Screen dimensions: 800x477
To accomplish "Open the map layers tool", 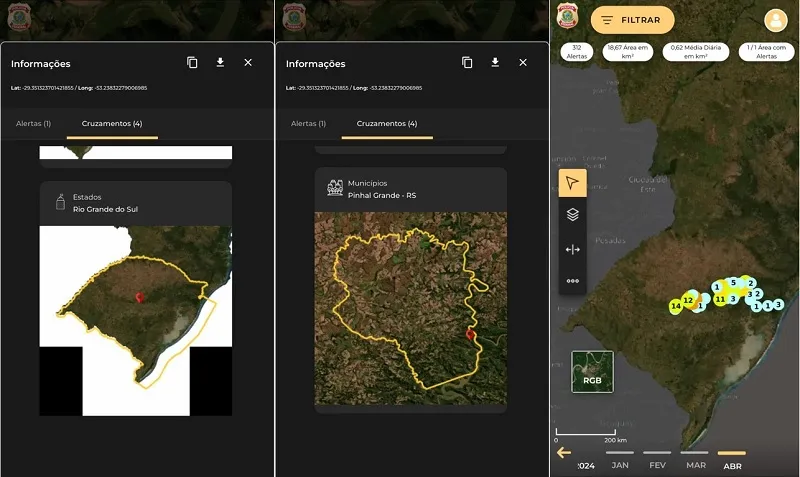I will 572,214.
